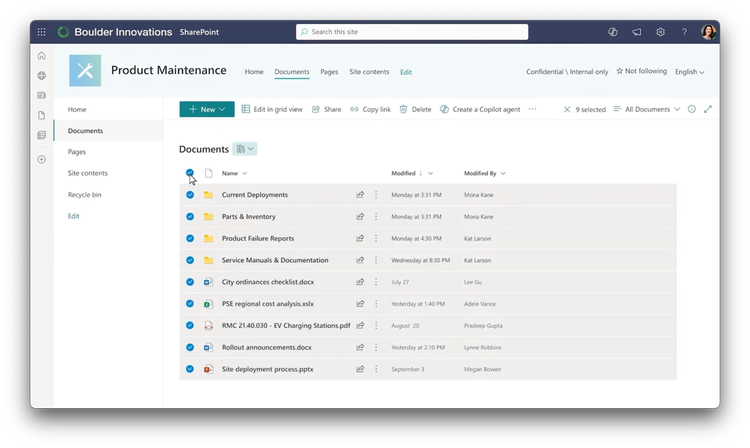Expand content to full screen icon
The width and height of the screenshot is (750, 448).
point(708,109)
